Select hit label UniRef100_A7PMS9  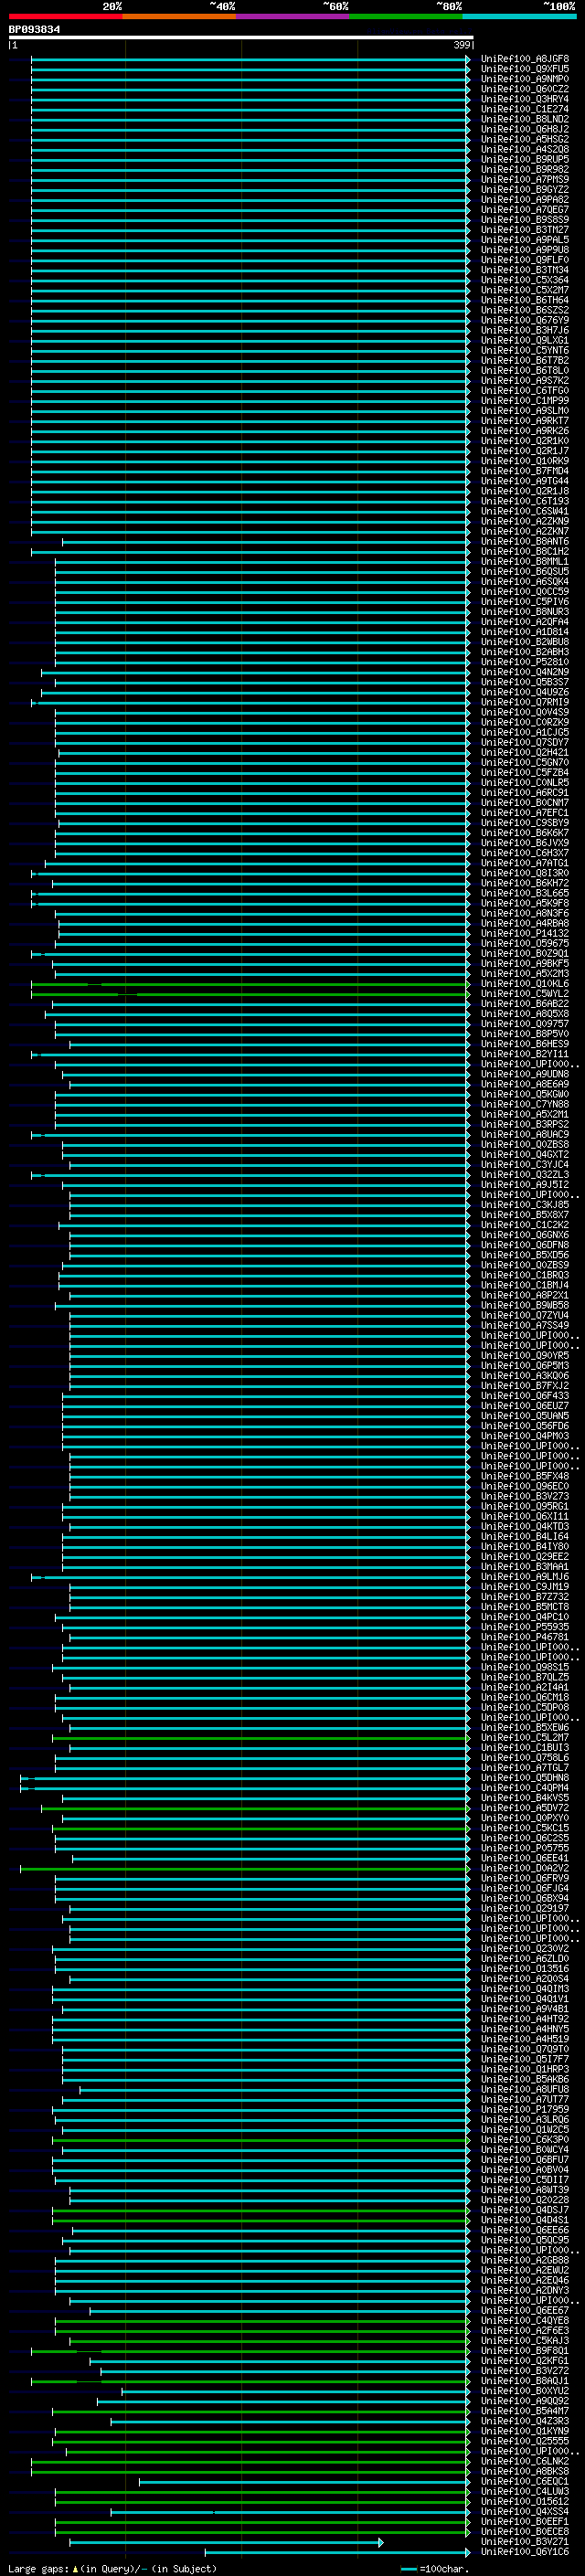coord(525,179)
